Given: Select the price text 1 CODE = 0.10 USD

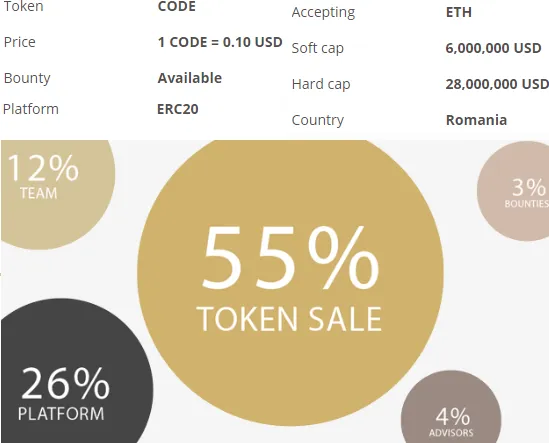Looking at the screenshot, I should click(220, 42).
